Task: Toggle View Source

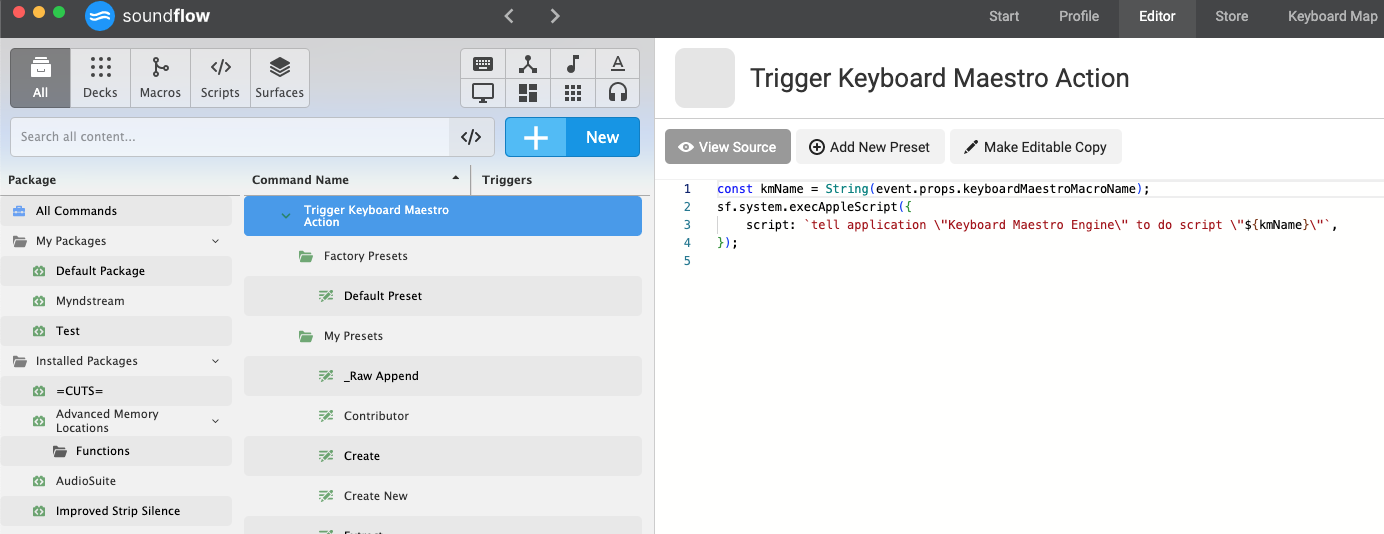Action: (728, 147)
